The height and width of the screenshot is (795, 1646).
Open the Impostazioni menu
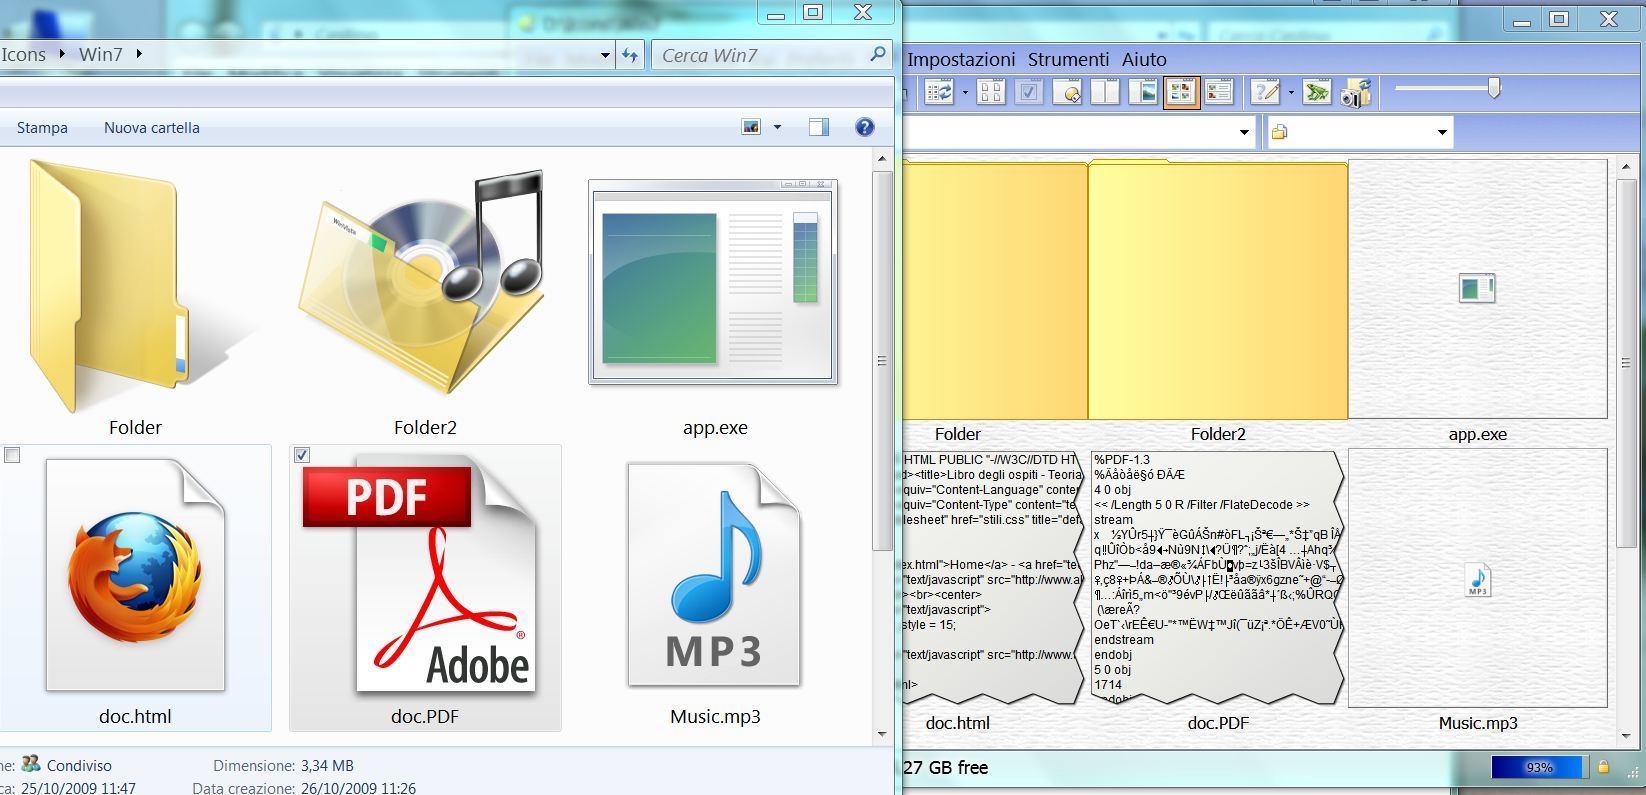pyautogui.click(x=961, y=59)
